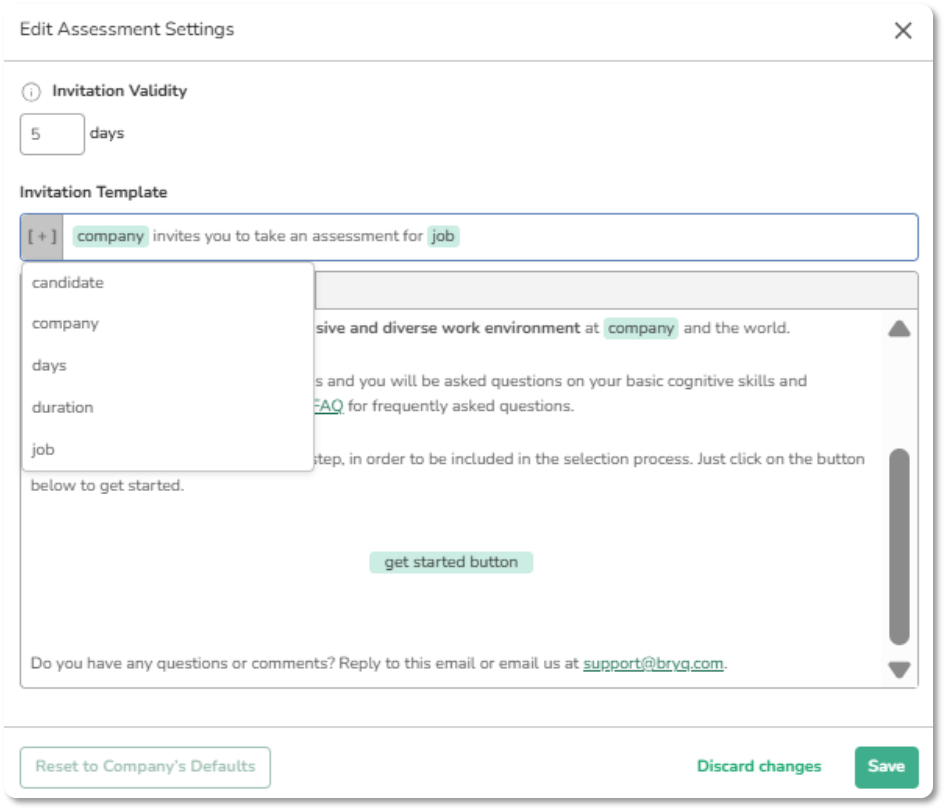
Task: Click the Invitation Validity info icon
Action: 31,91
